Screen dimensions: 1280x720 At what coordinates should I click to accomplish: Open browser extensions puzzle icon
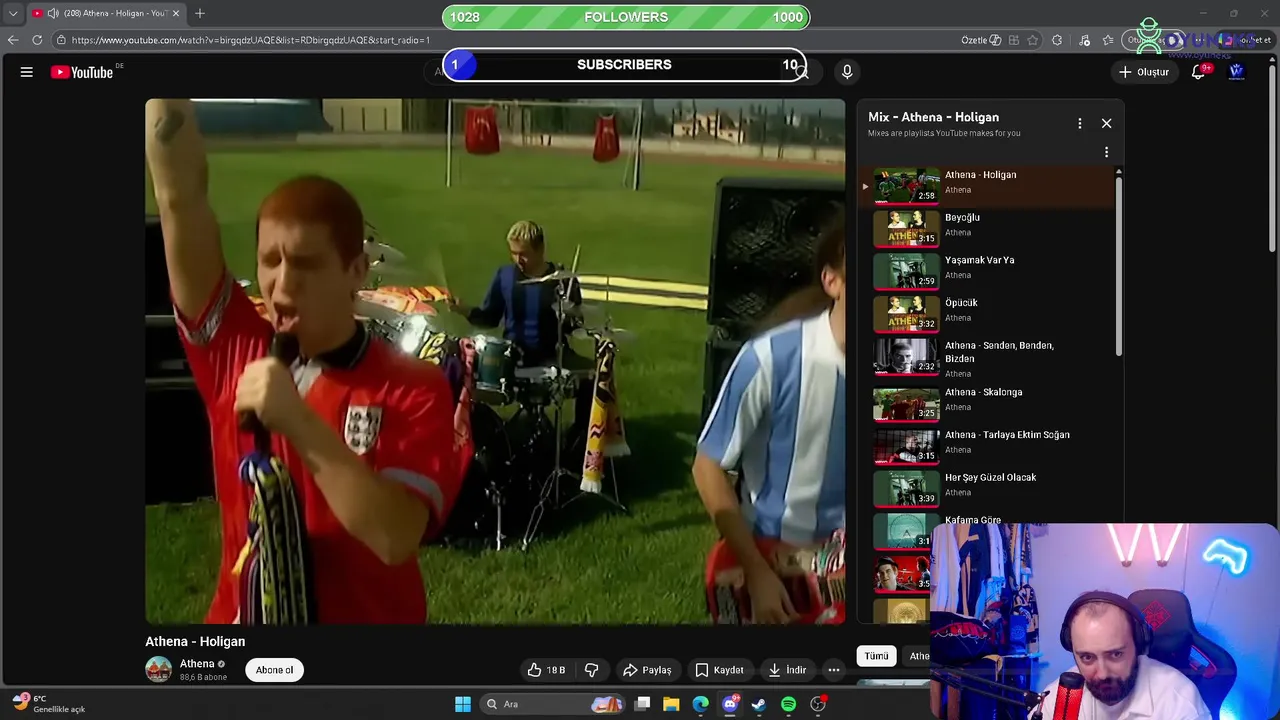1057,40
